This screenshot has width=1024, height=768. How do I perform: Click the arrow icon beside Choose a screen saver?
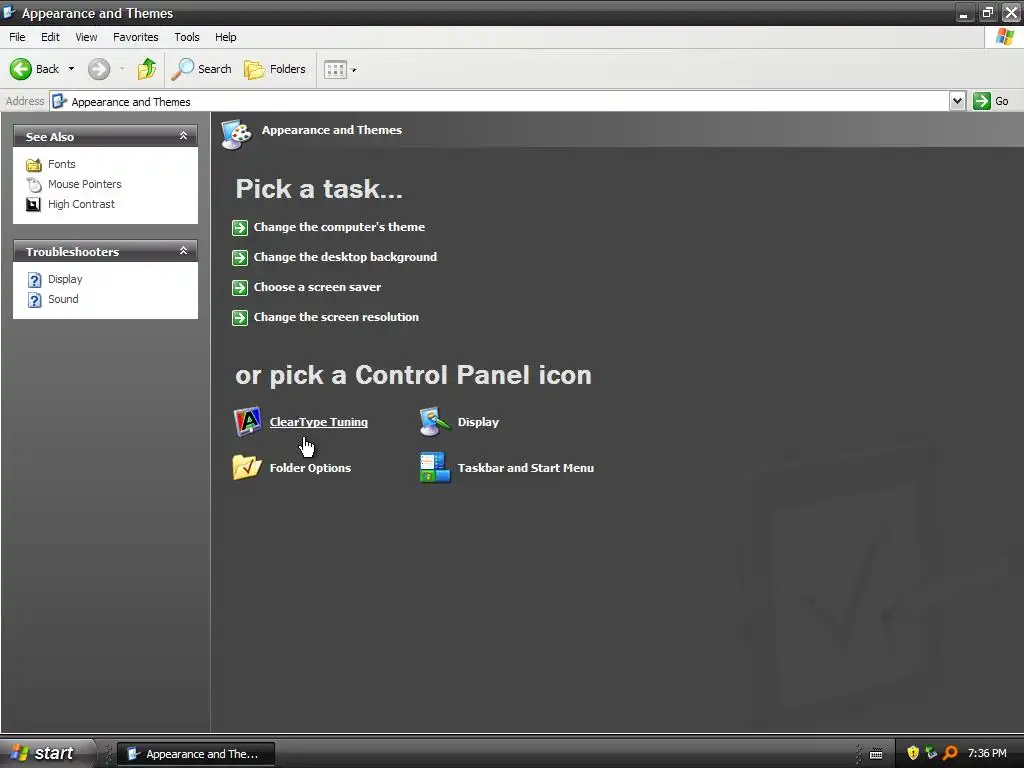[240, 287]
